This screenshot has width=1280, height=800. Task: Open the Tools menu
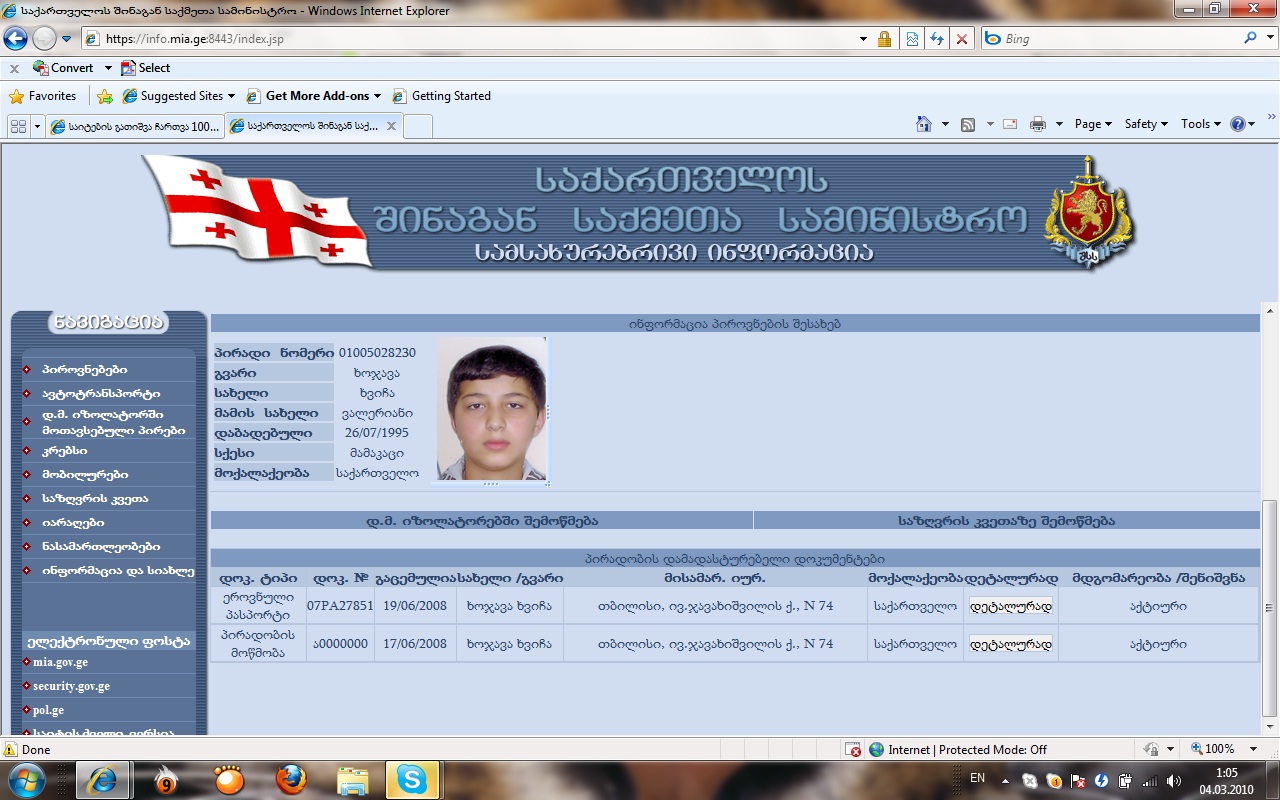click(x=1200, y=124)
